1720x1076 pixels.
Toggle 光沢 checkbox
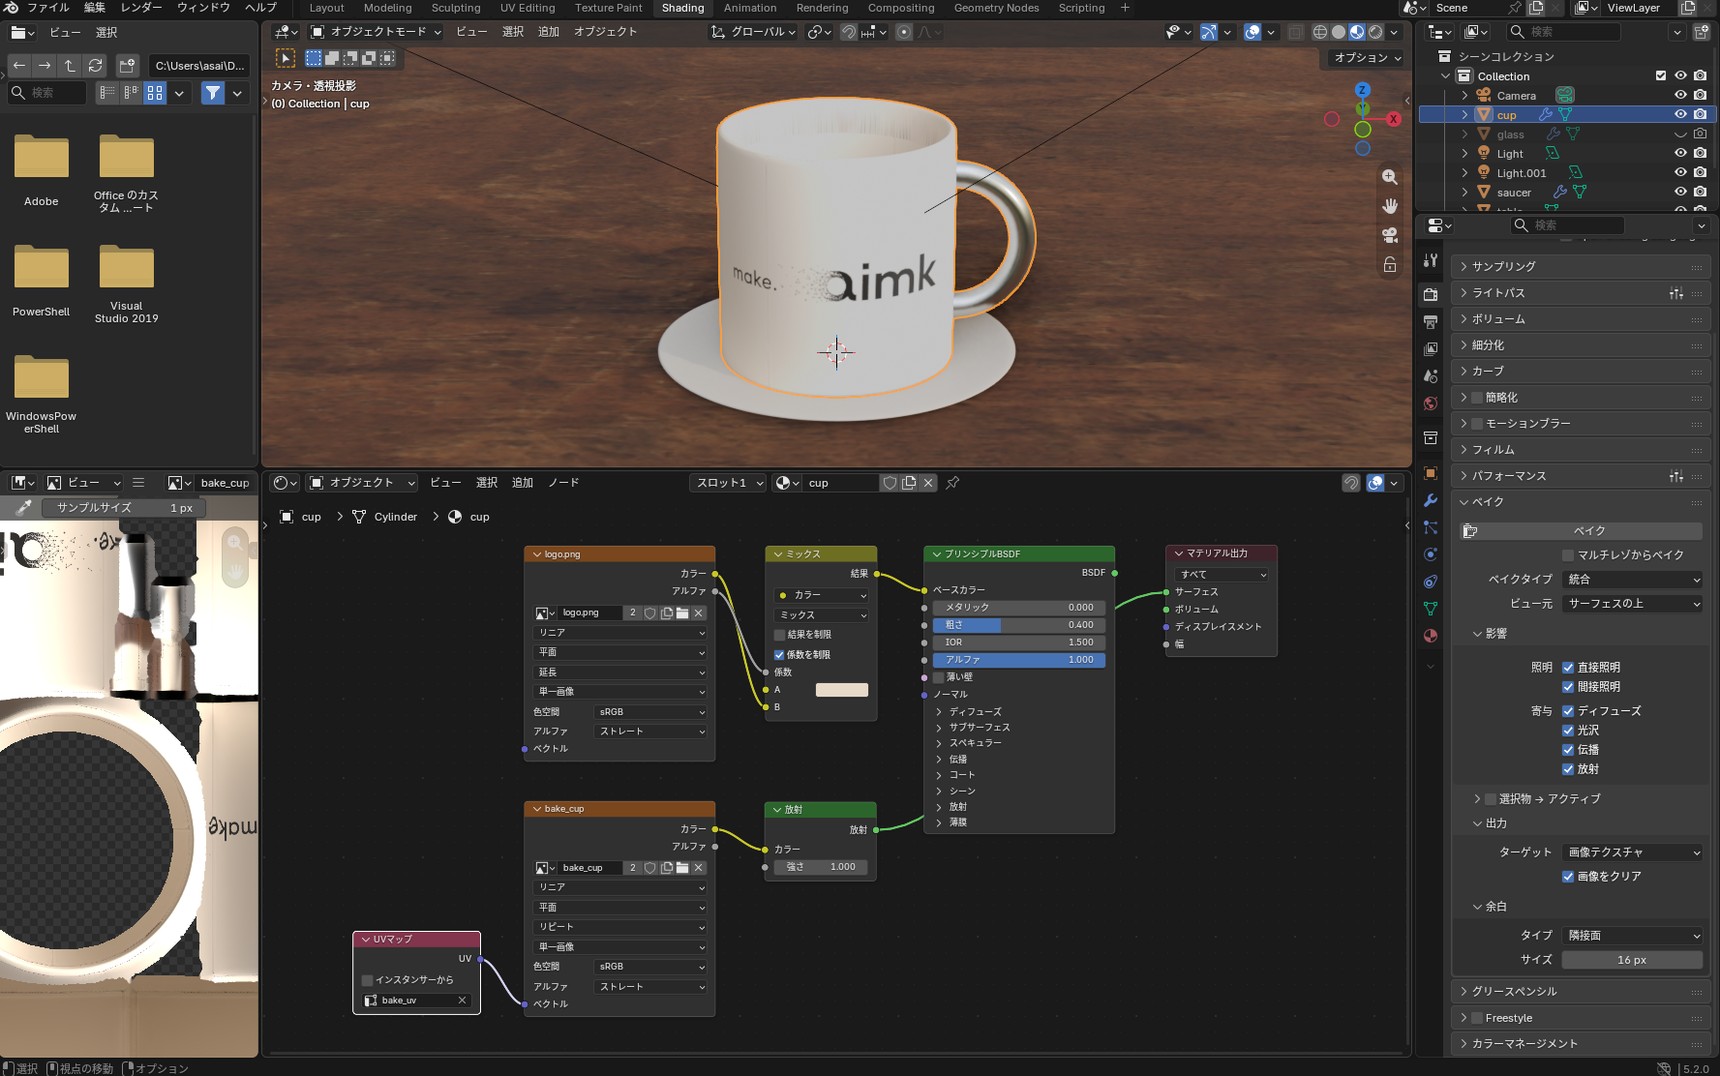click(x=1568, y=731)
